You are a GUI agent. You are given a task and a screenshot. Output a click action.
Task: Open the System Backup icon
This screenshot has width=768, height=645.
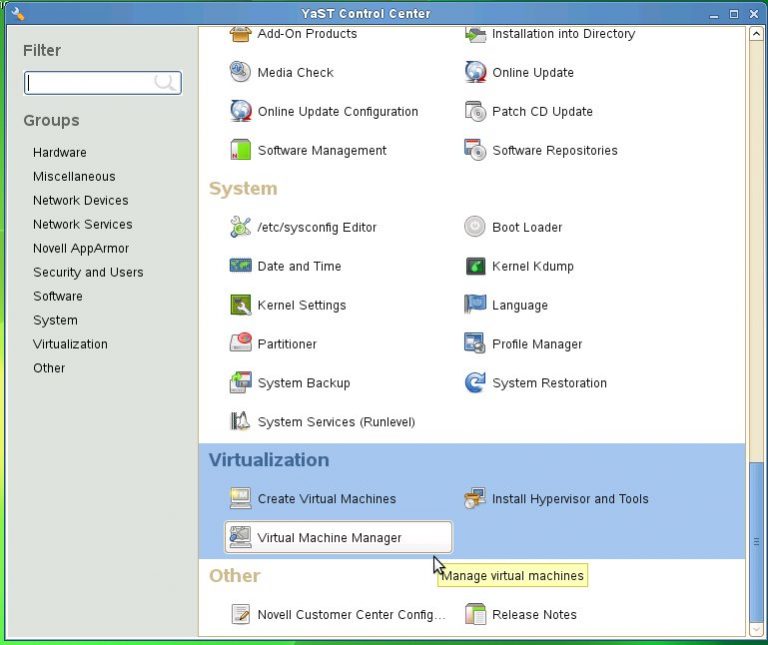[x=240, y=383]
